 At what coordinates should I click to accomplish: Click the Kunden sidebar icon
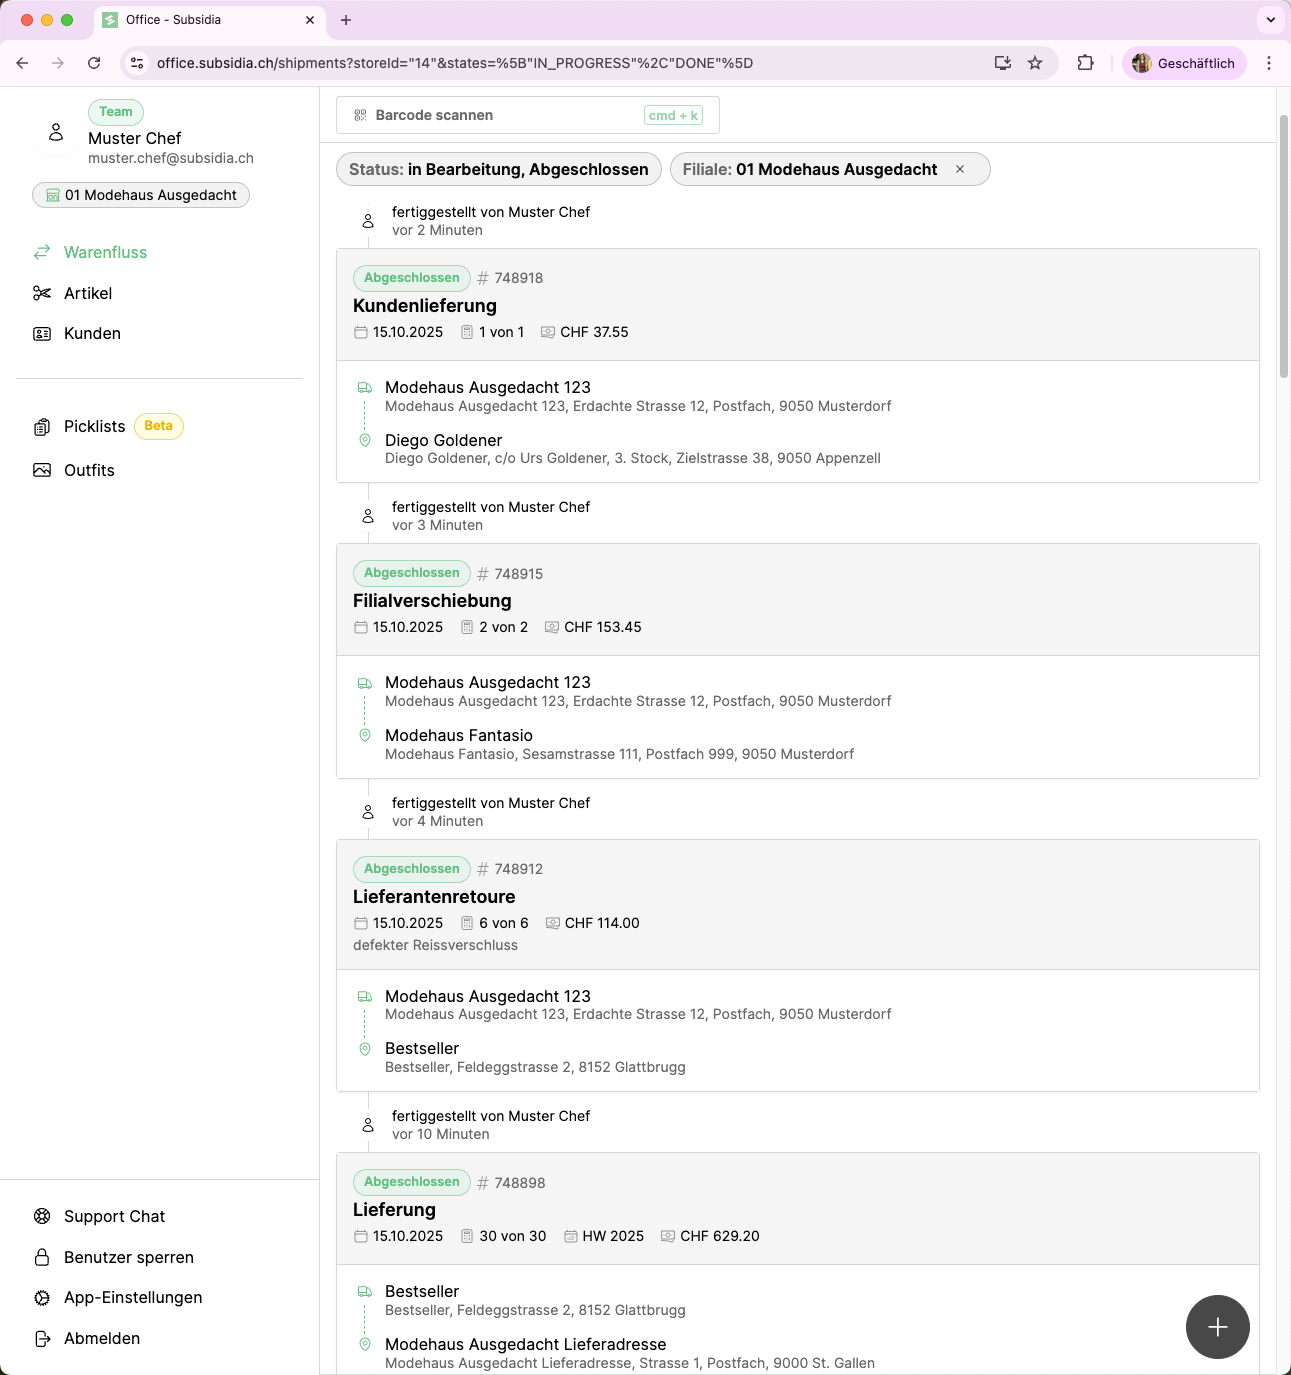click(x=42, y=334)
